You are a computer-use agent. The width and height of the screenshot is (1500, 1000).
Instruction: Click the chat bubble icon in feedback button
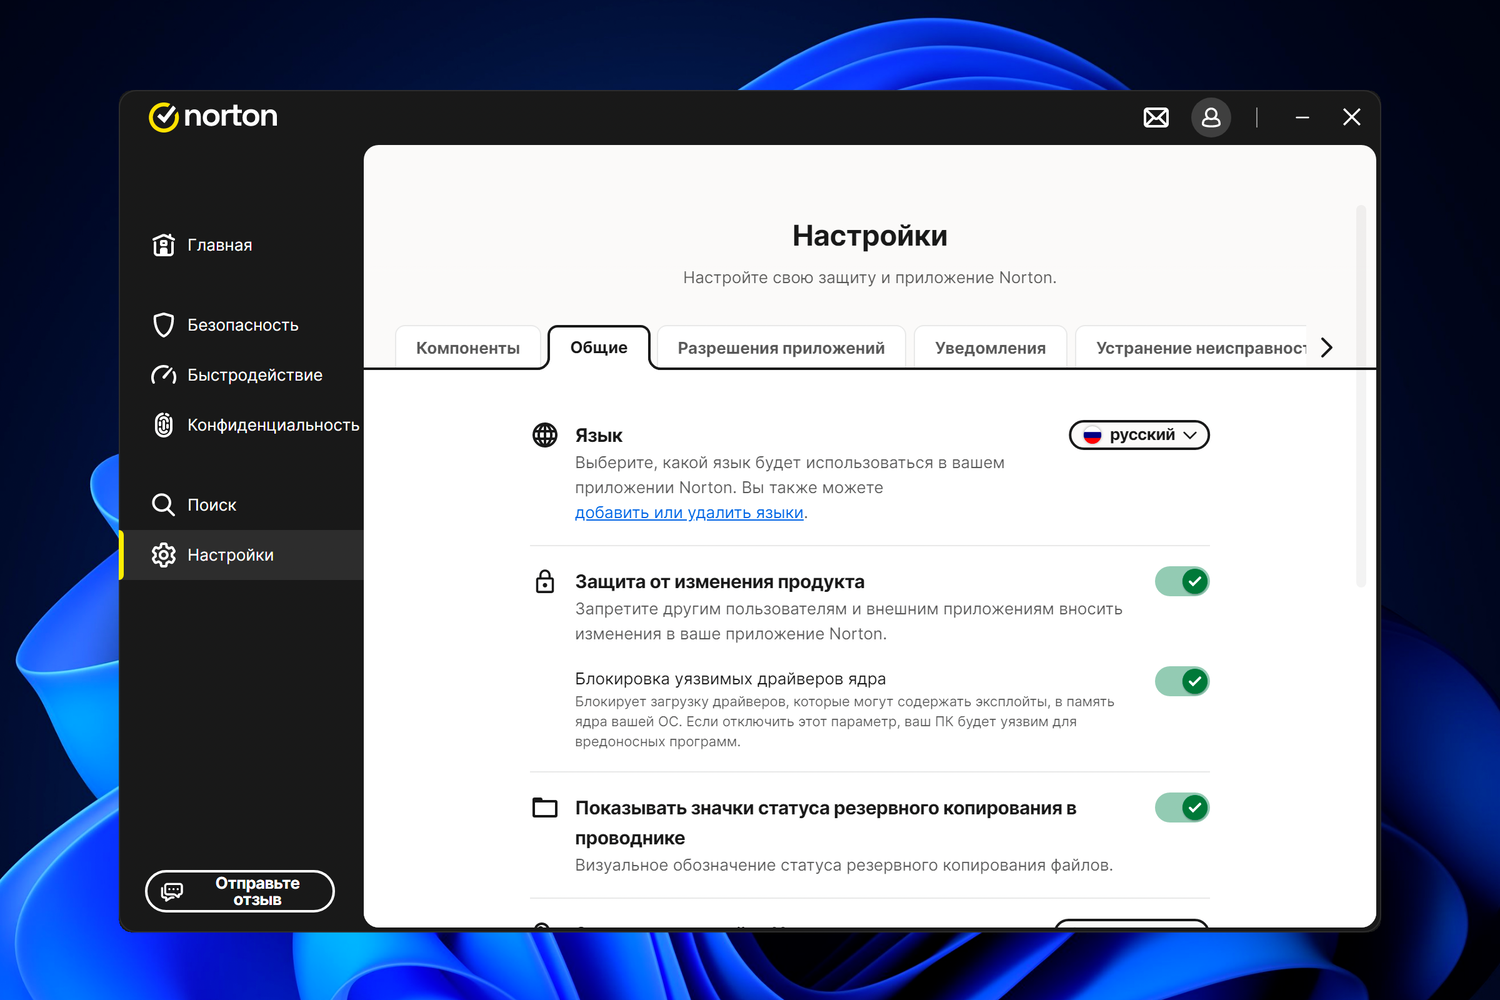[x=172, y=891]
